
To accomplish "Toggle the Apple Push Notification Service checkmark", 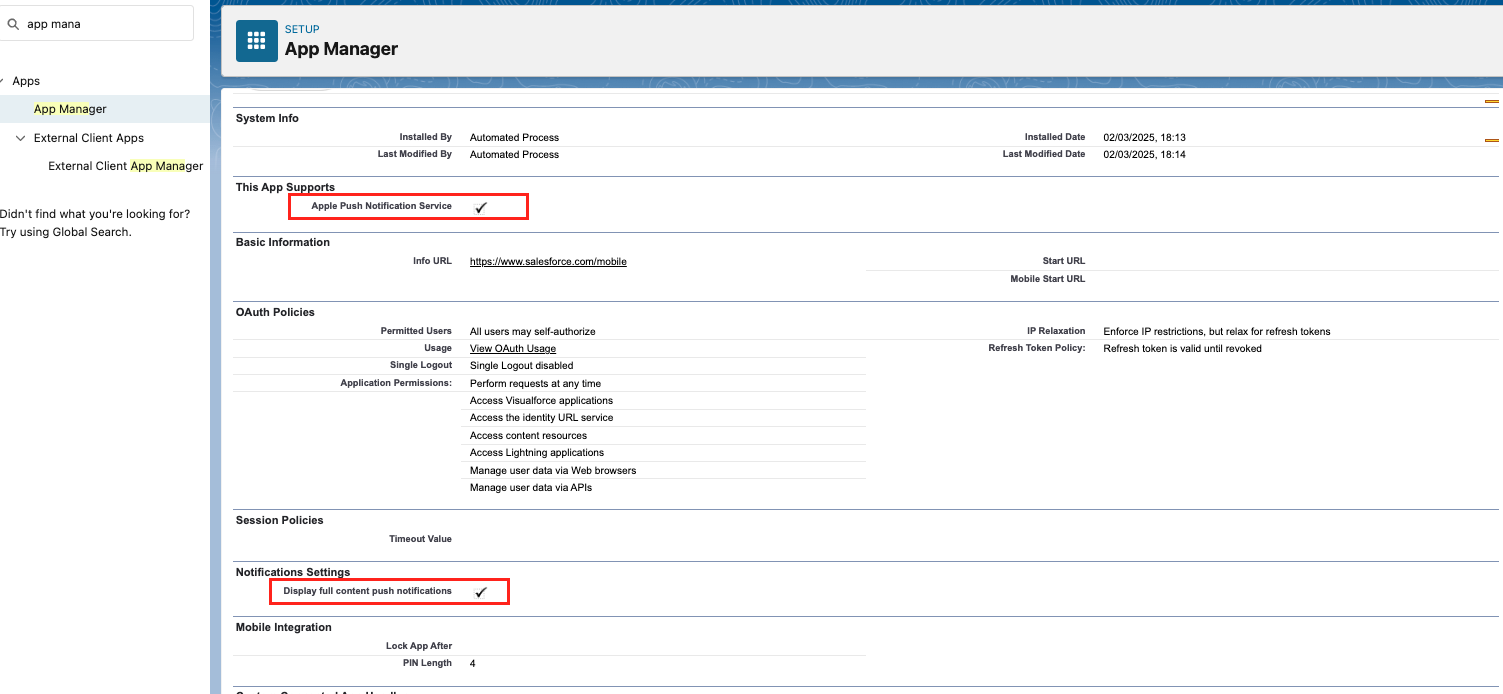I will (x=481, y=207).
